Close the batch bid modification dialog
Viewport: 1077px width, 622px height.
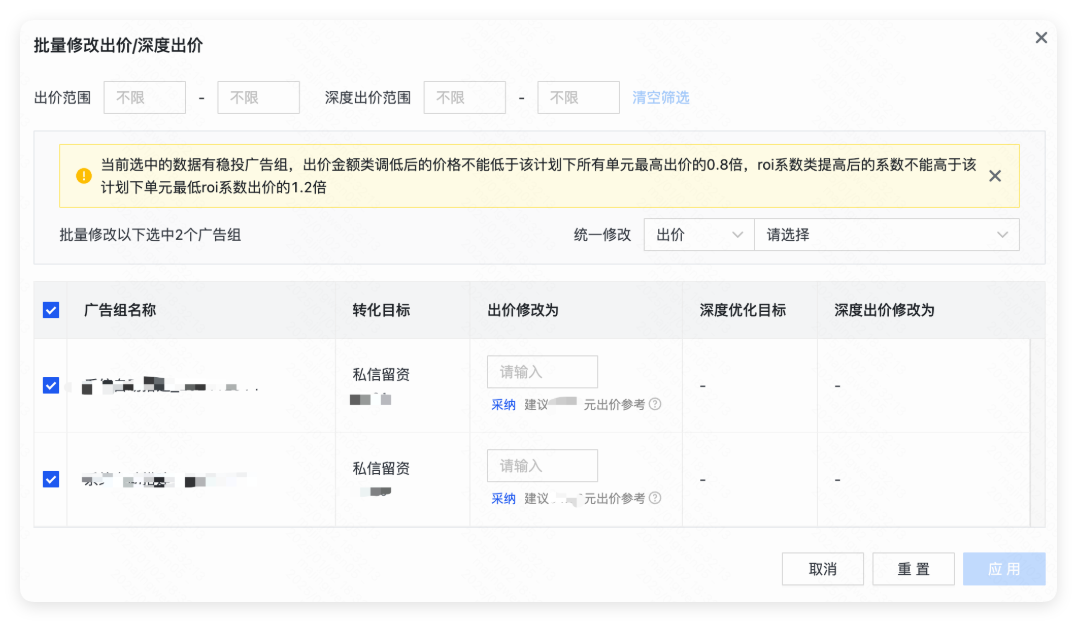pos(1041,38)
